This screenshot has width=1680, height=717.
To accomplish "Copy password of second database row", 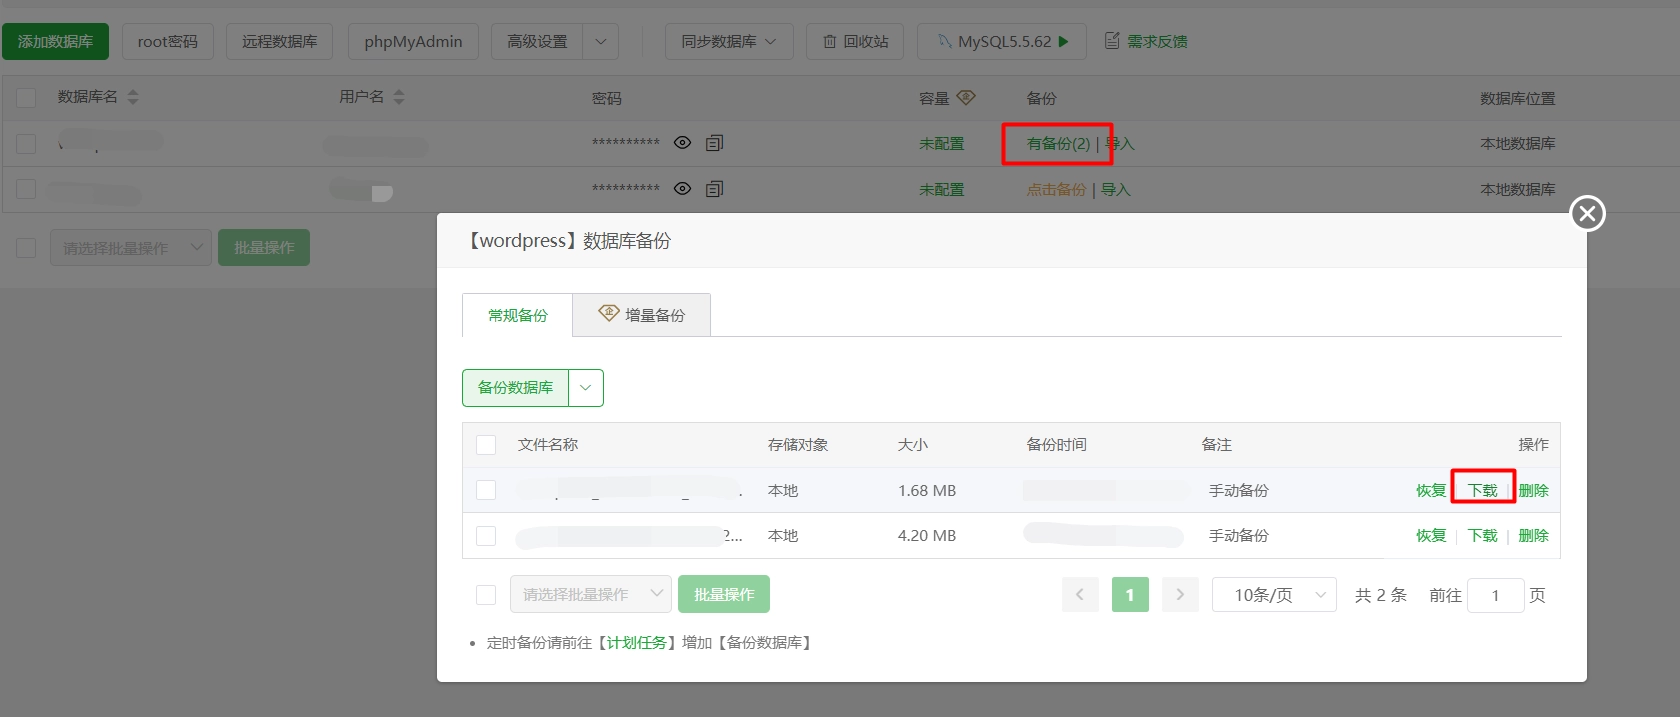I will [x=714, y=189].
